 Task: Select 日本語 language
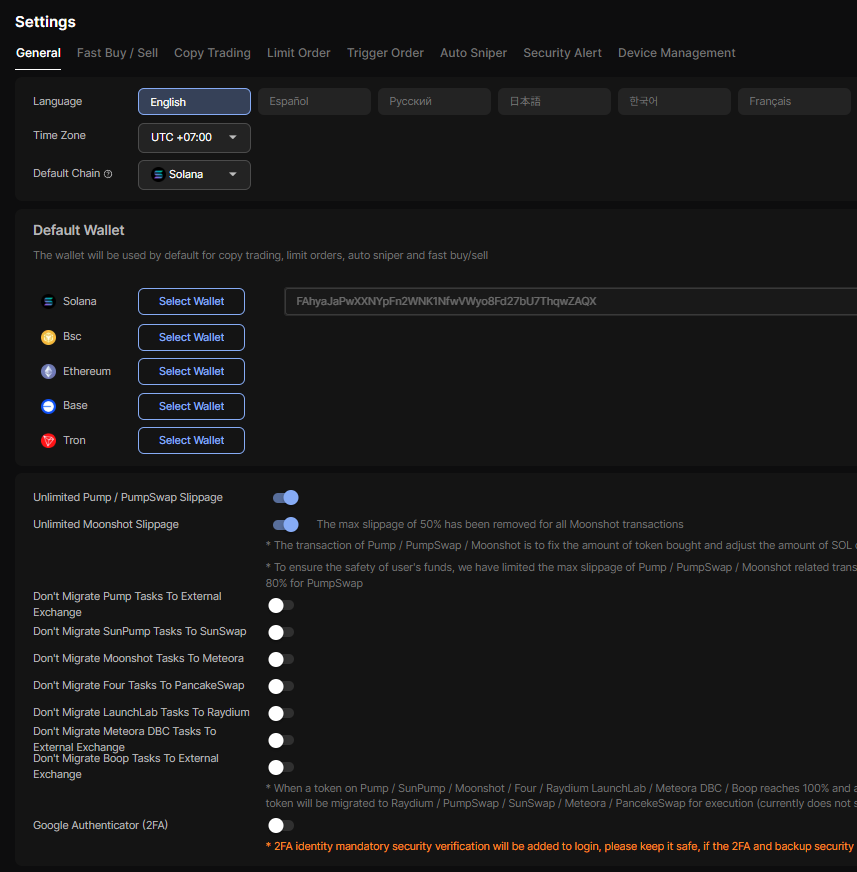pyautogui.click(x=554, y=102)
